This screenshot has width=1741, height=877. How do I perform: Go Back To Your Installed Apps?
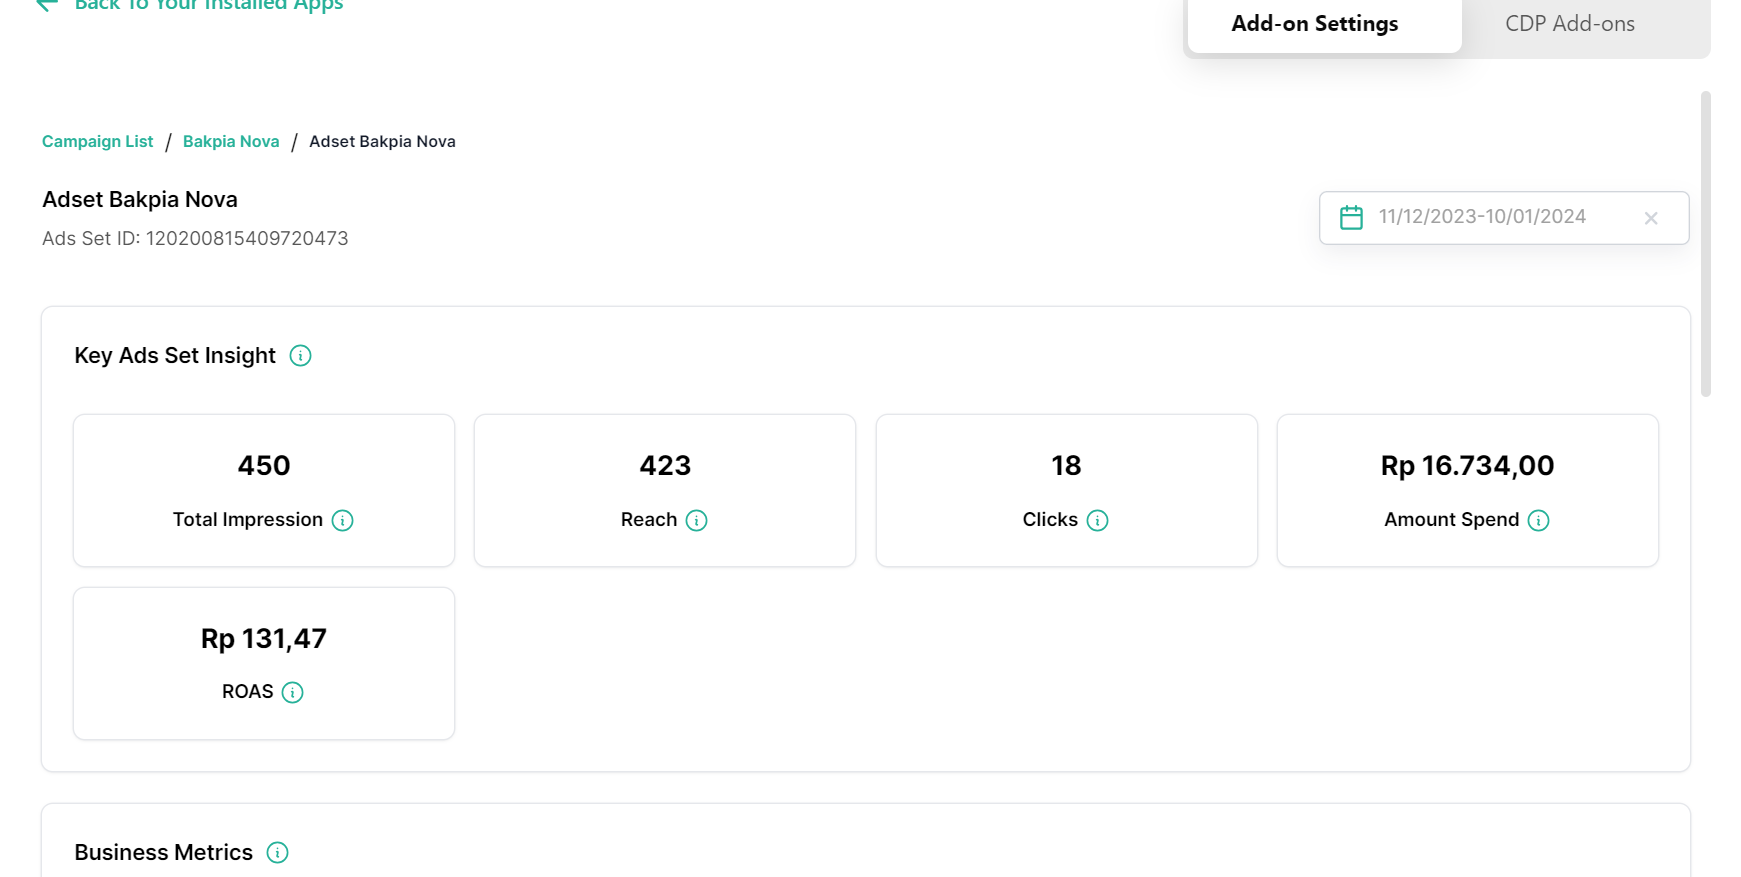[x=209, y=5]
